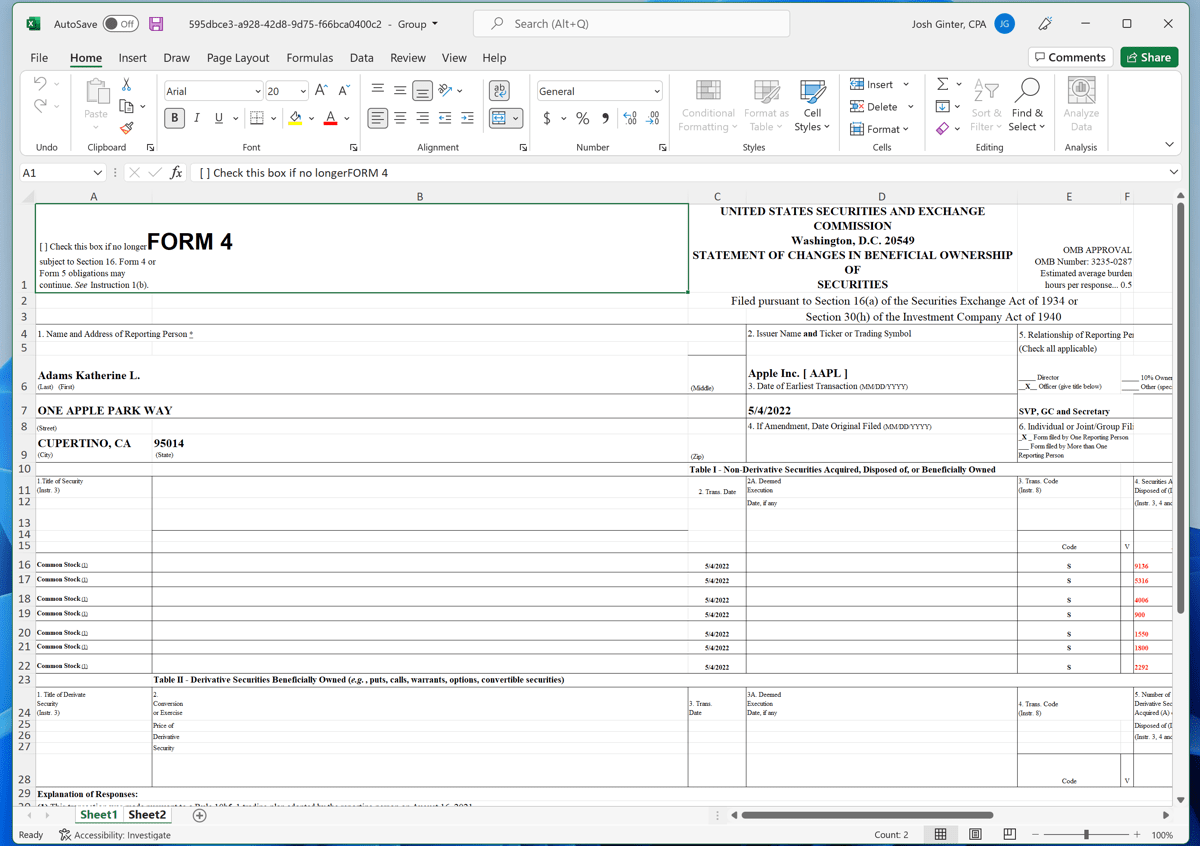Toggle Center horizontal alignment

point(400,118)
